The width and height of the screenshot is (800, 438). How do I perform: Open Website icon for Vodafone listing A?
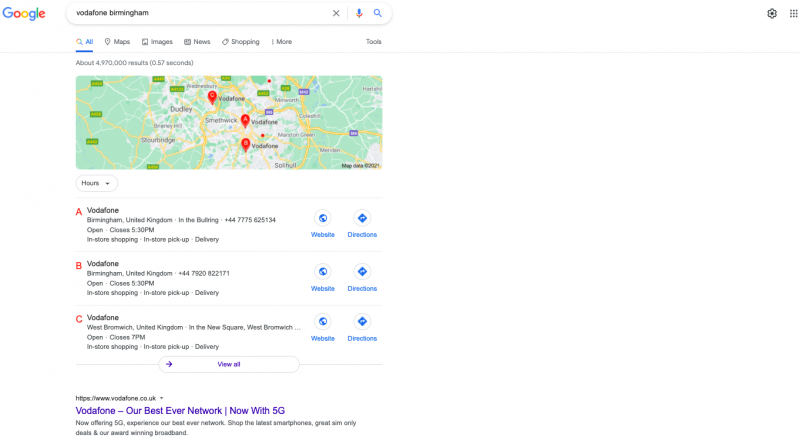coord(323,218)
